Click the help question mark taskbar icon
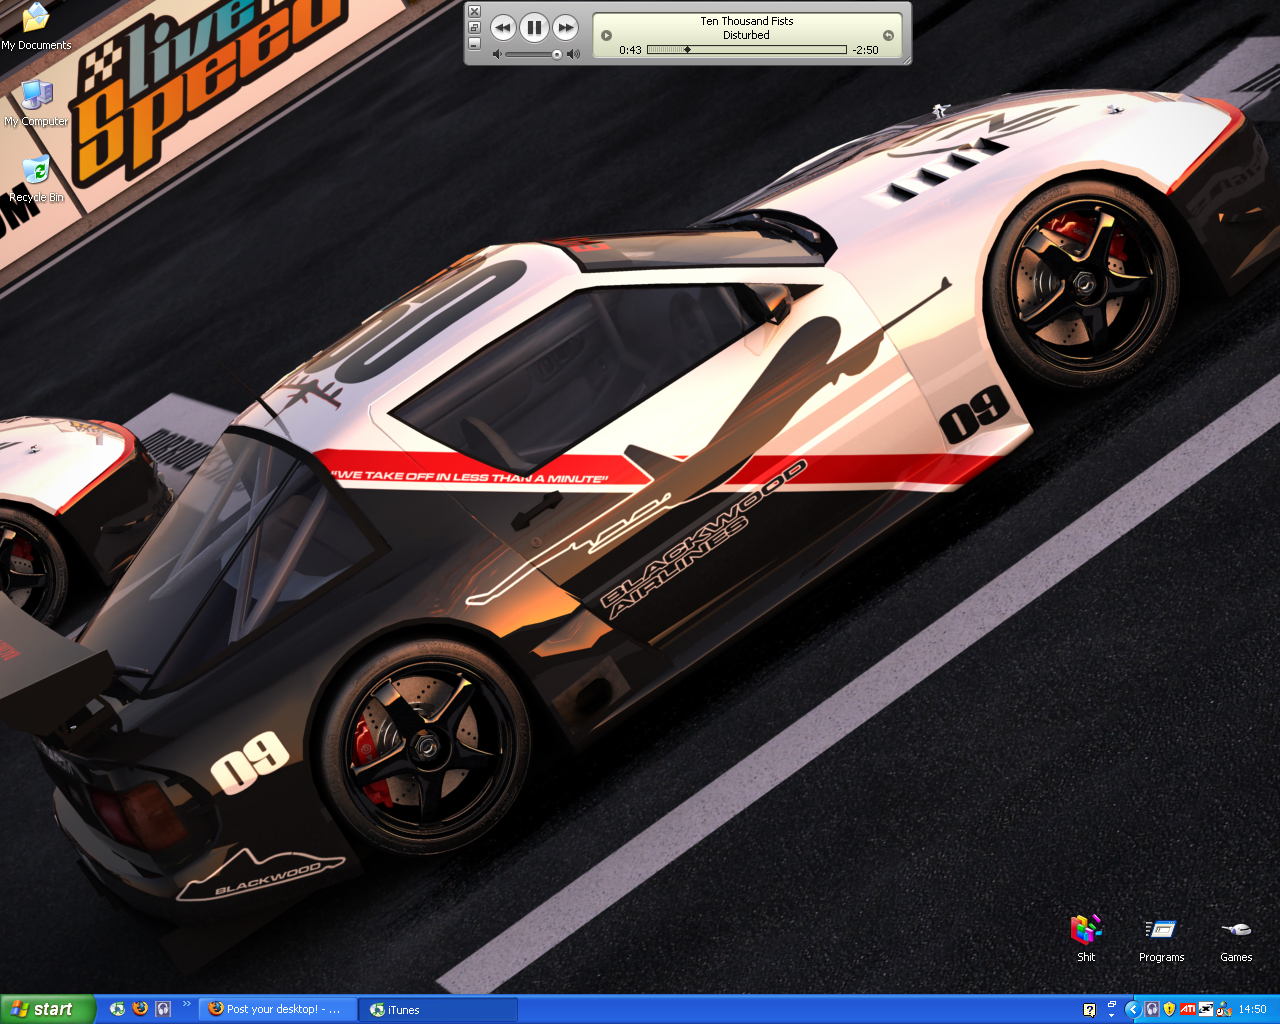 1089,1010
